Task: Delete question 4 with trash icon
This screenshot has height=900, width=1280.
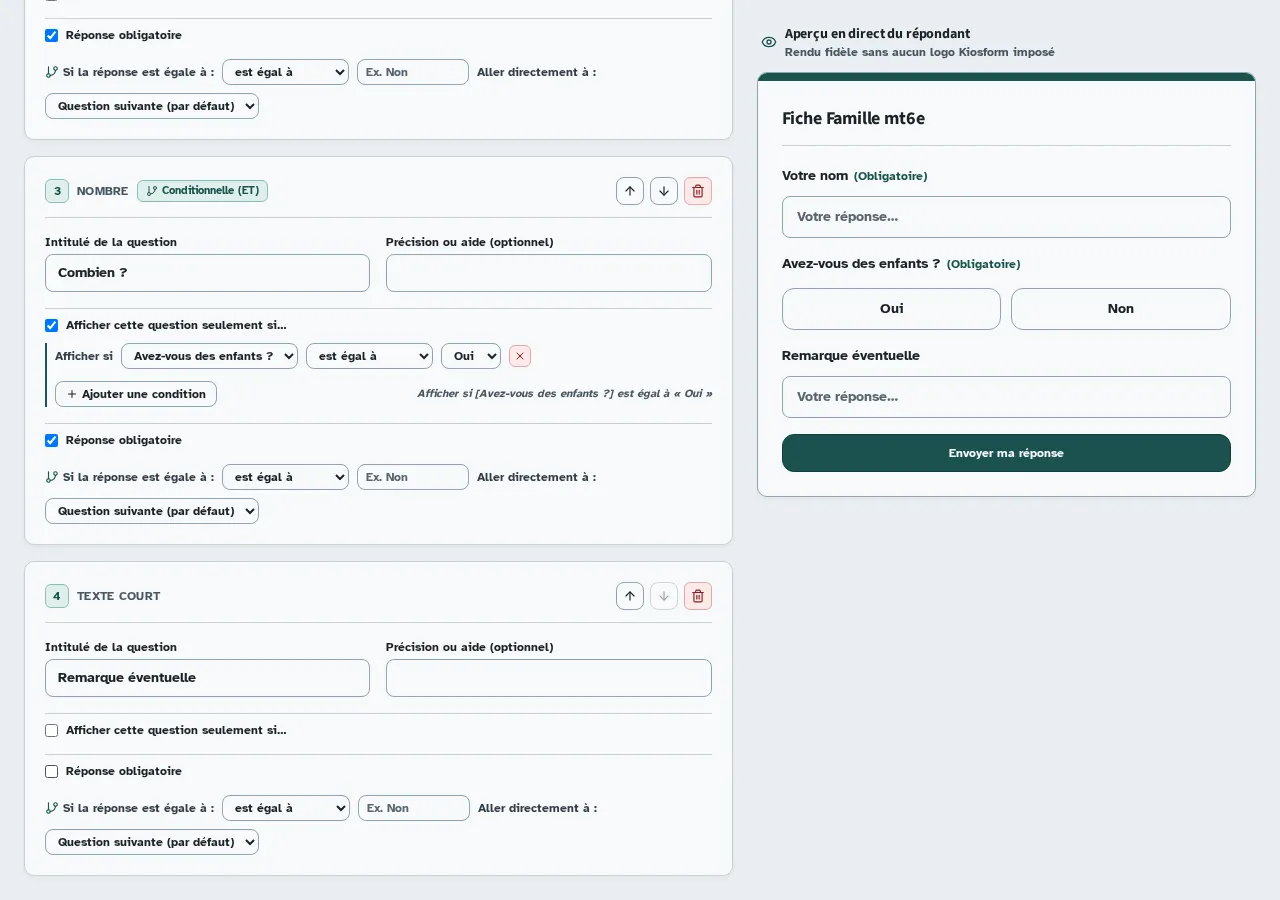Action: tap(698, 596)
